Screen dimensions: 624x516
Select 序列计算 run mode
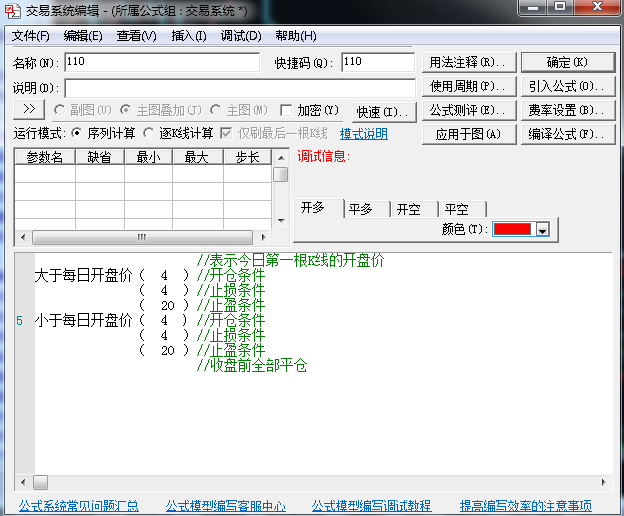76,133
